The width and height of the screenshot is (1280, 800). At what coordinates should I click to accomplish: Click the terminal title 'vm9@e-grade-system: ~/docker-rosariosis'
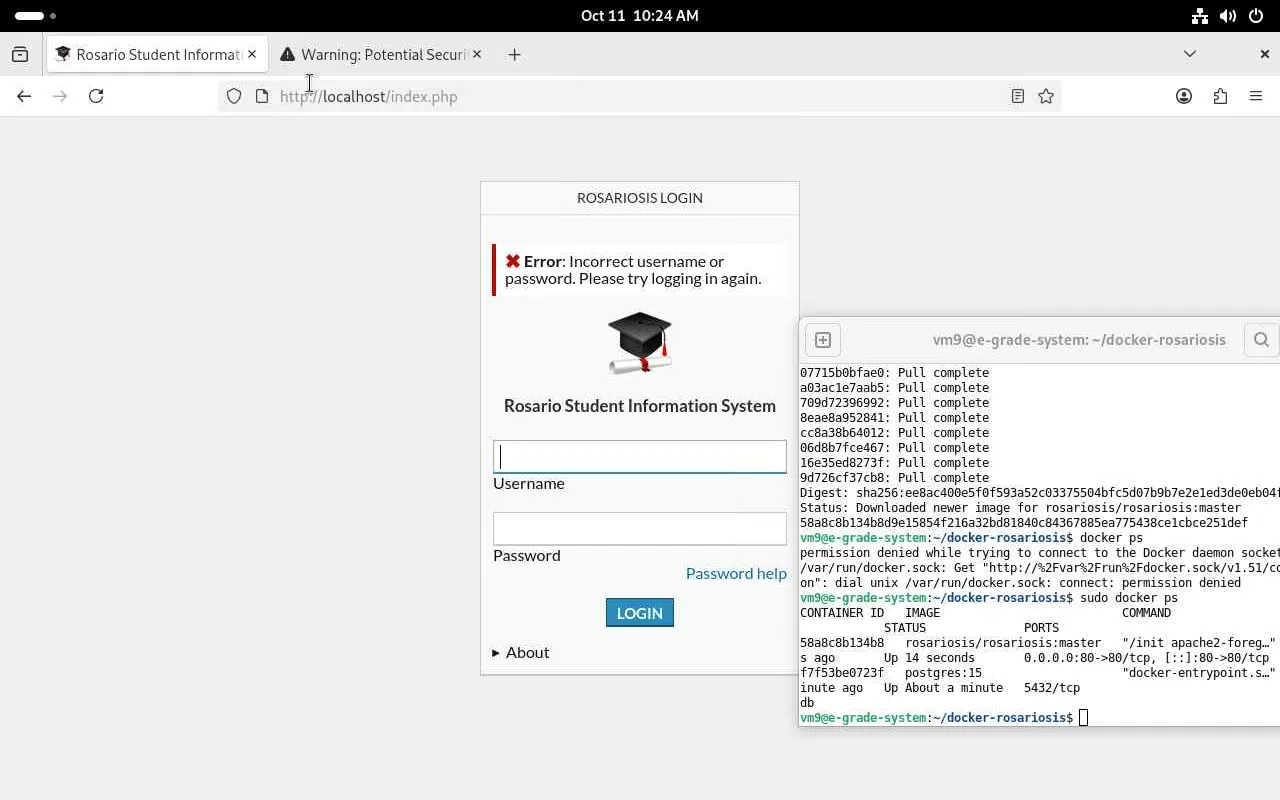(x=1079, y=340)
